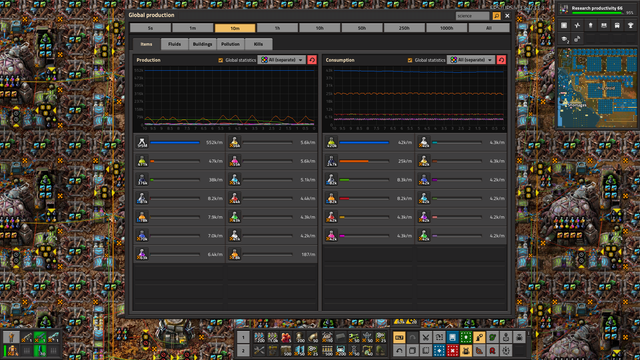The image size is (640, 360).
Task: Click the 8.3k/m consumption science pack icon
Action: [331, 180]
